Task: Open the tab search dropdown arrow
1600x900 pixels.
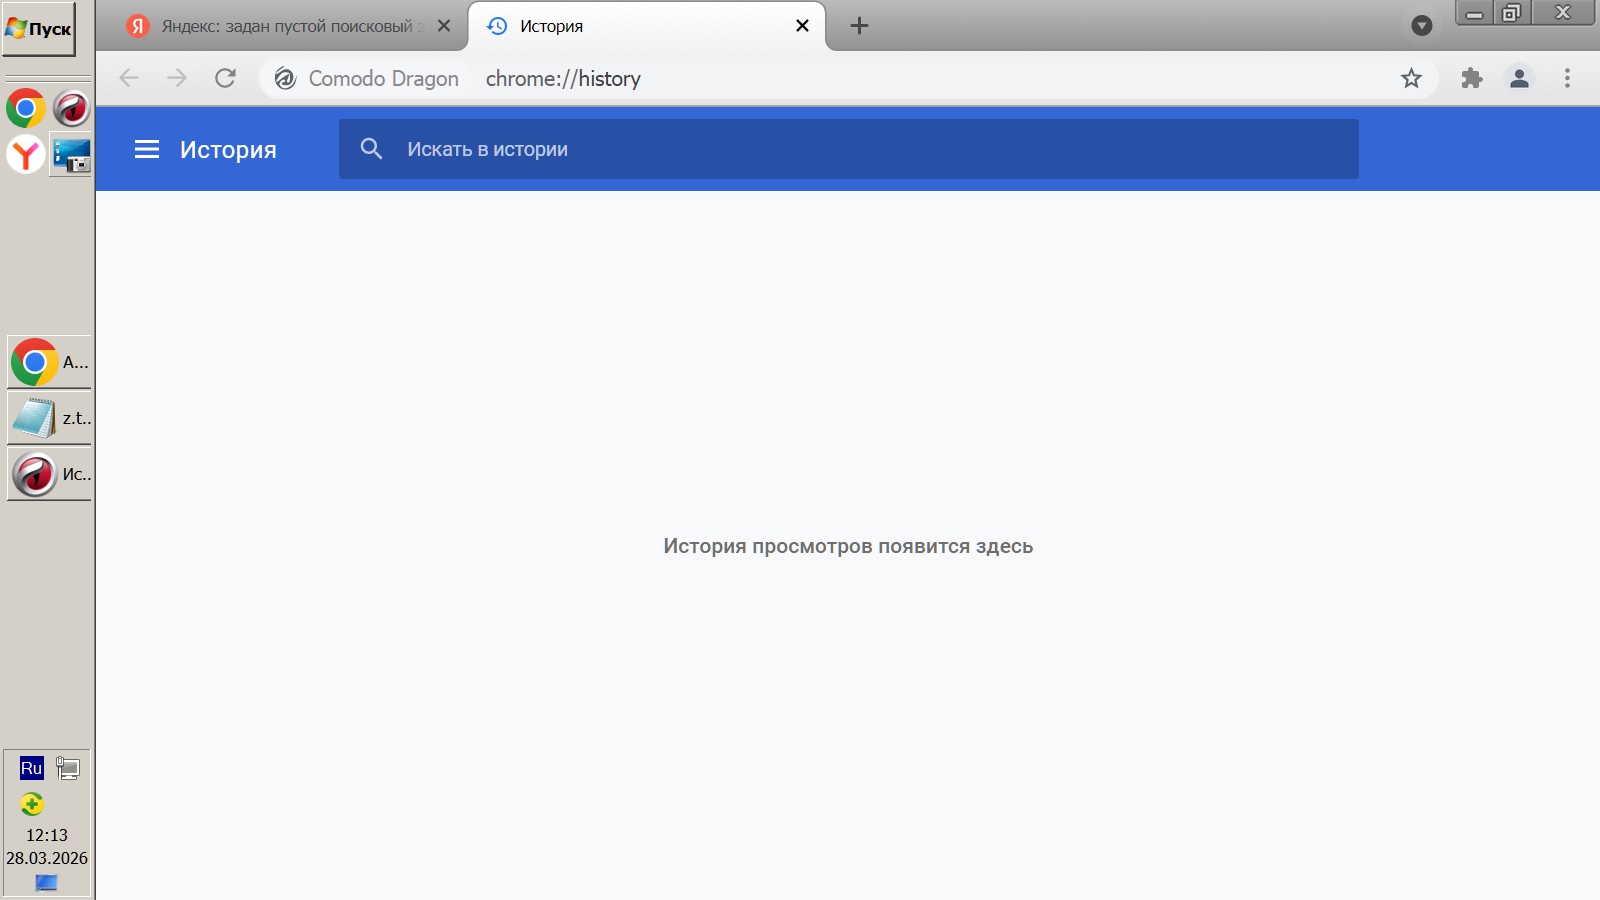Action: [x=1422, y=26]
